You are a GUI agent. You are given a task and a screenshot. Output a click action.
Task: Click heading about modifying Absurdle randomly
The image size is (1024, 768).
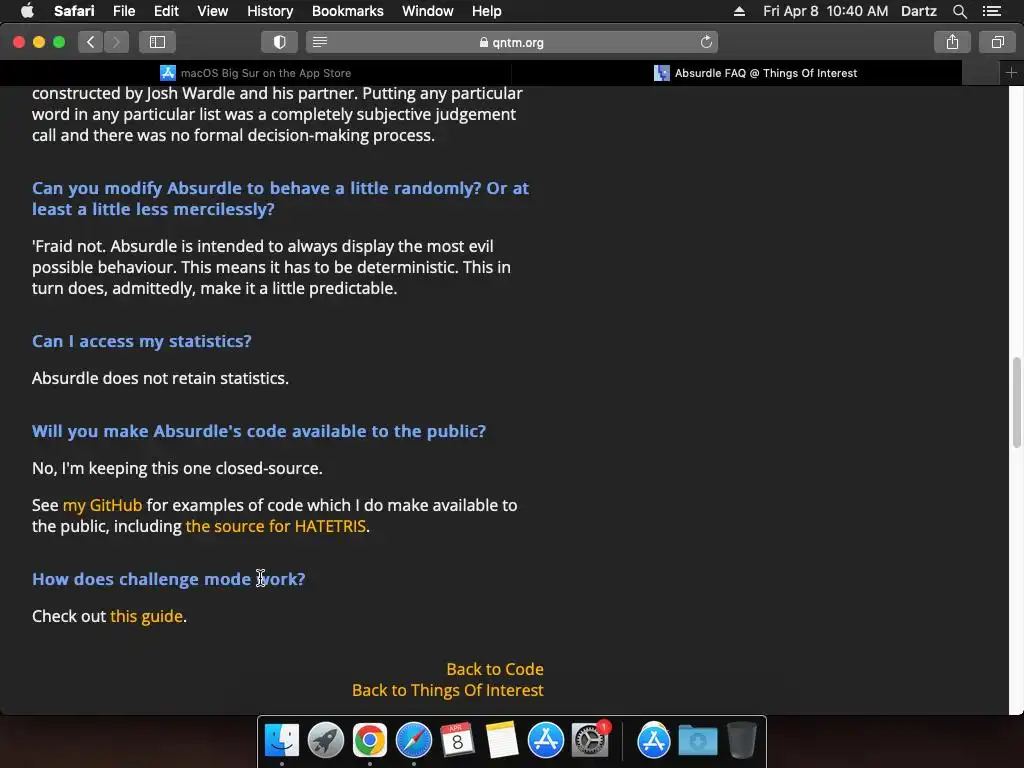coord(280,199)
